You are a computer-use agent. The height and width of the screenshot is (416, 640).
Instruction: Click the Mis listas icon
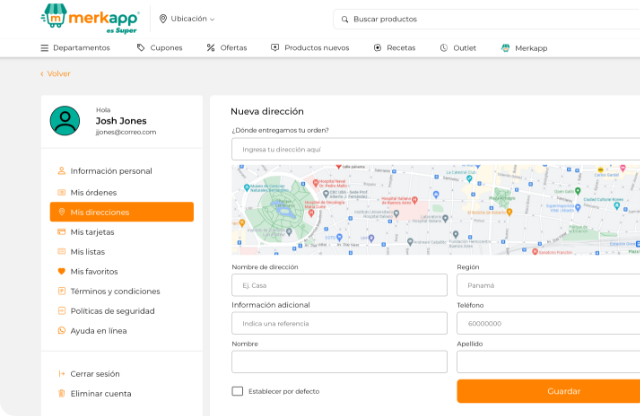62,251
